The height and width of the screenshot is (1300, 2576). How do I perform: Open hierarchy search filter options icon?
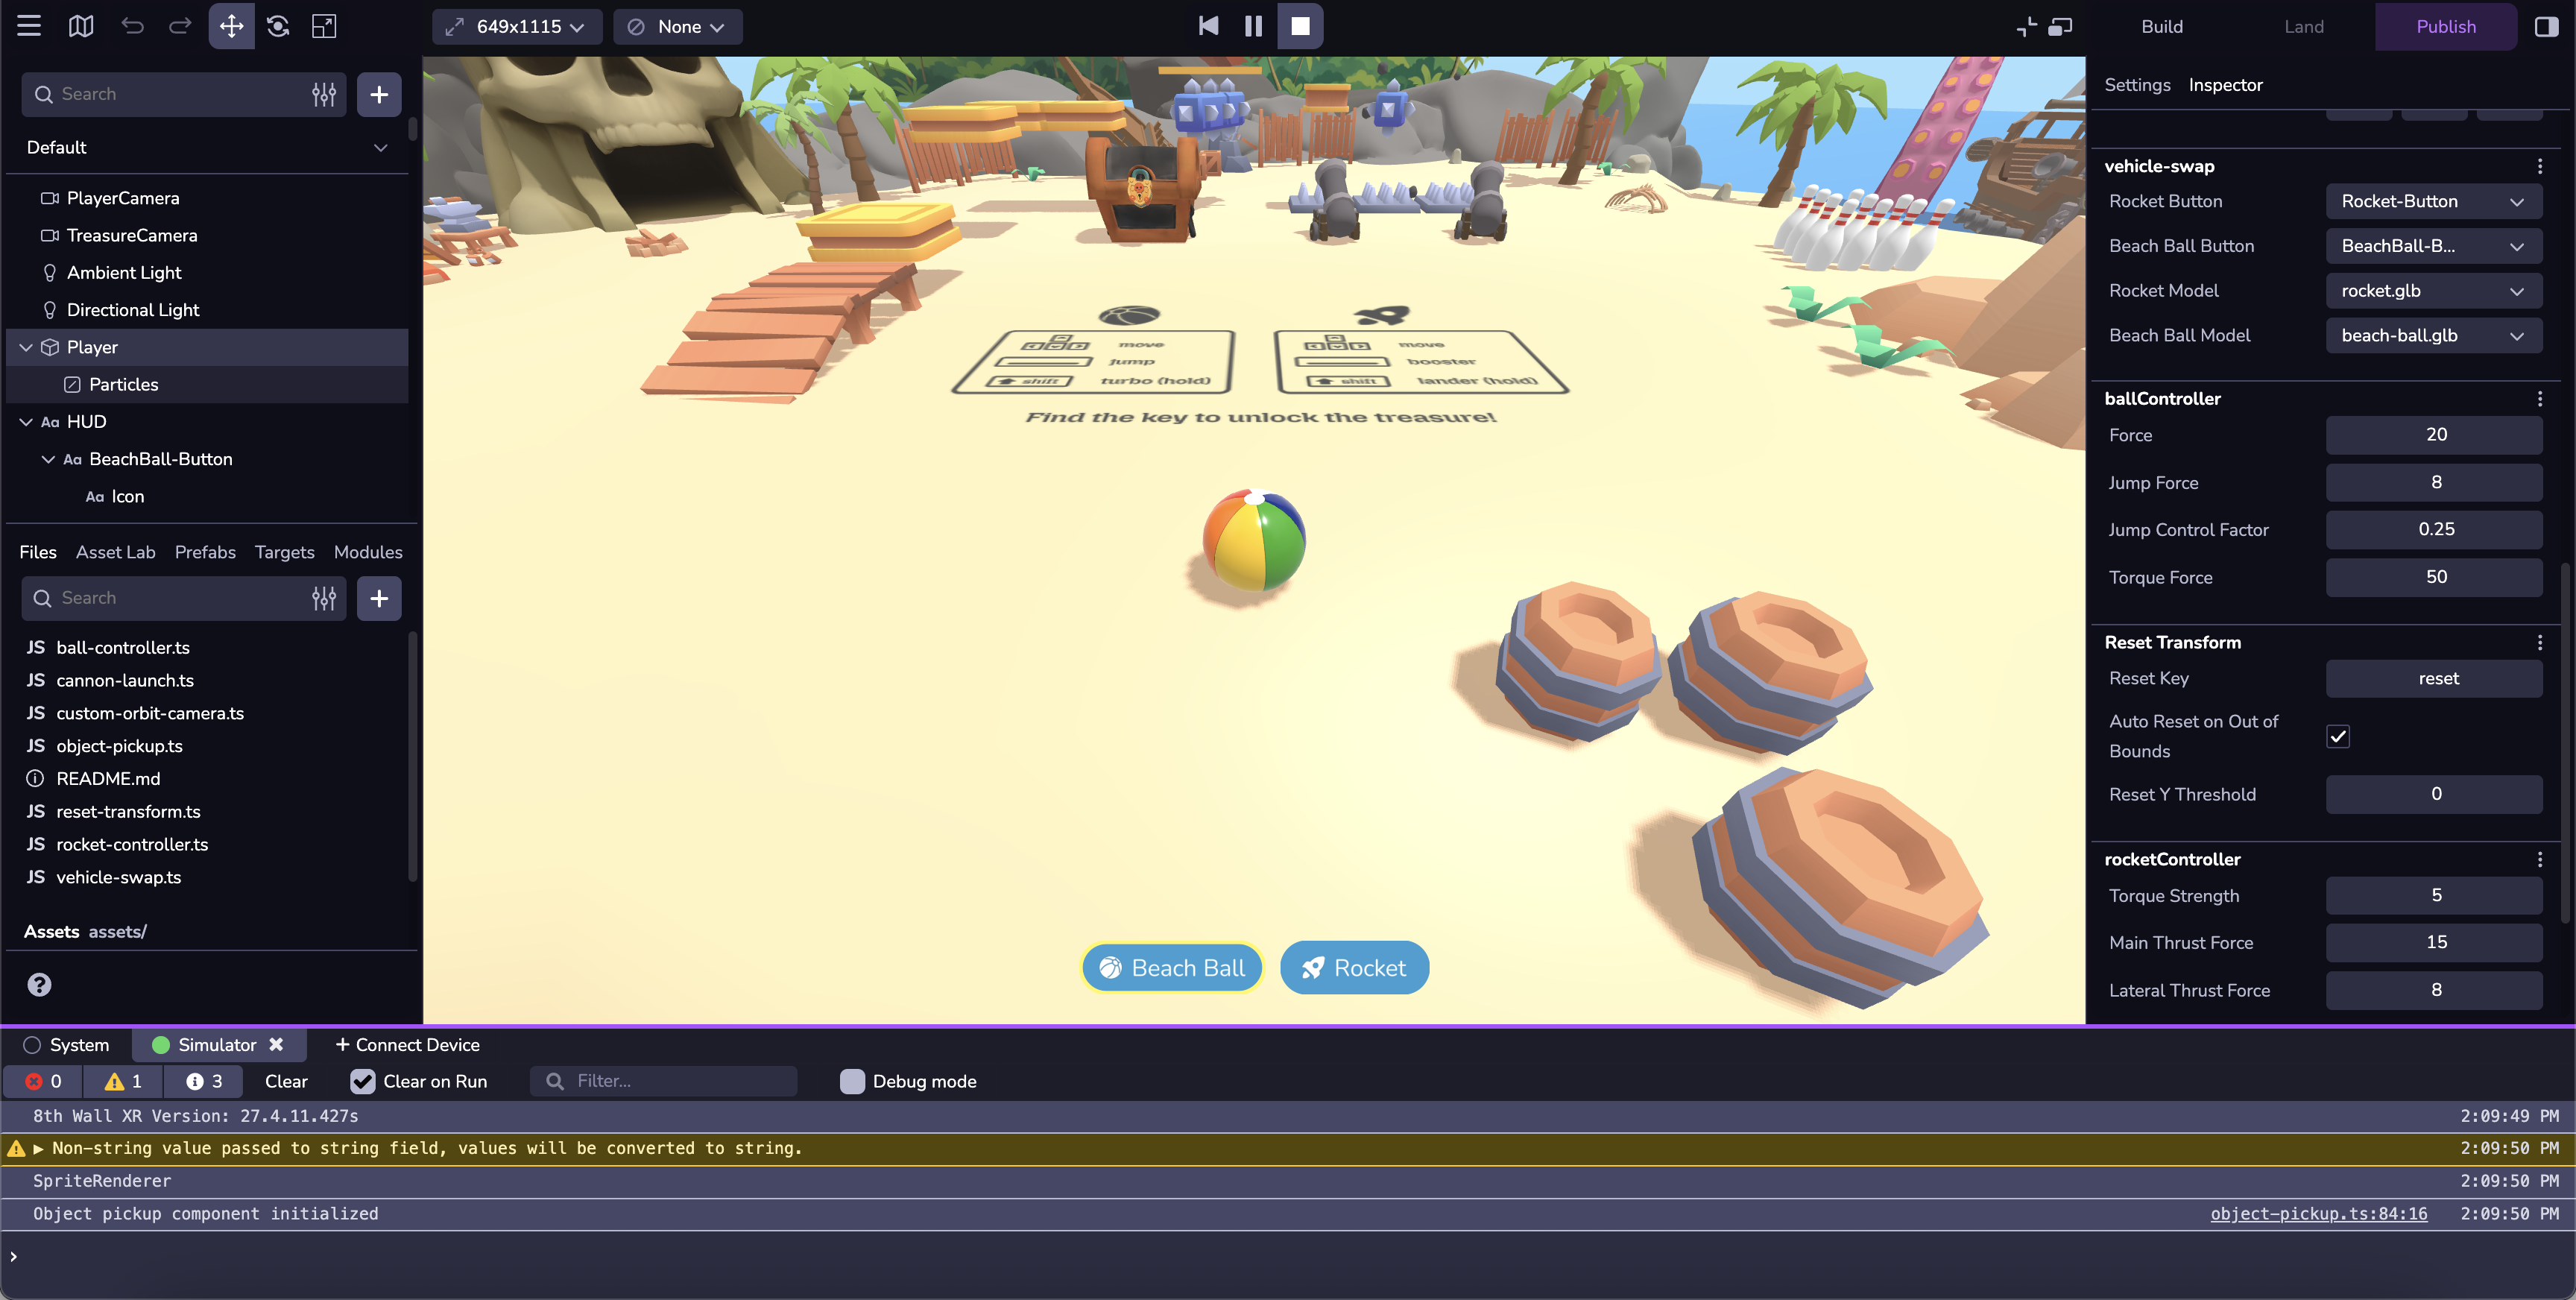tap(324, 94)
